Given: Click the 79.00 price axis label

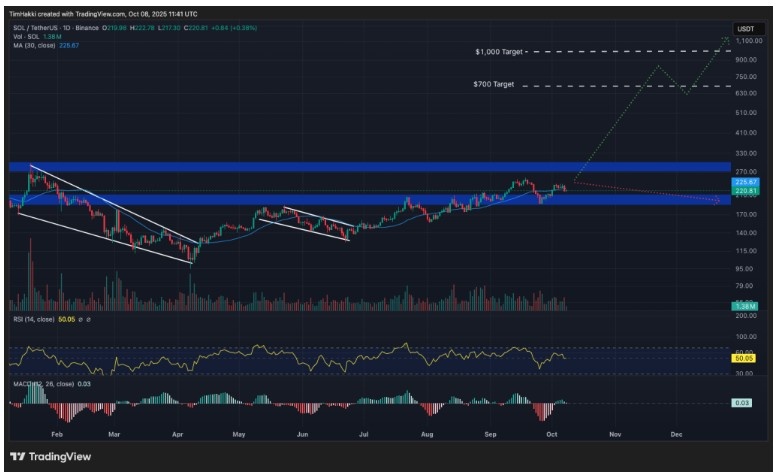Looking at the screenshot, I should [746, 286].
